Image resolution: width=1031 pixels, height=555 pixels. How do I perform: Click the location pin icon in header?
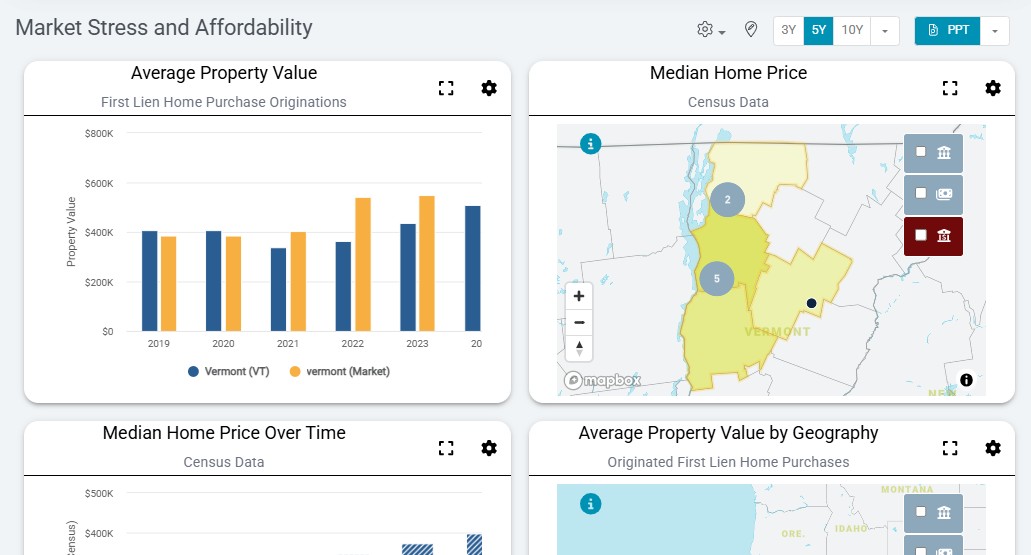coord(751,30)
